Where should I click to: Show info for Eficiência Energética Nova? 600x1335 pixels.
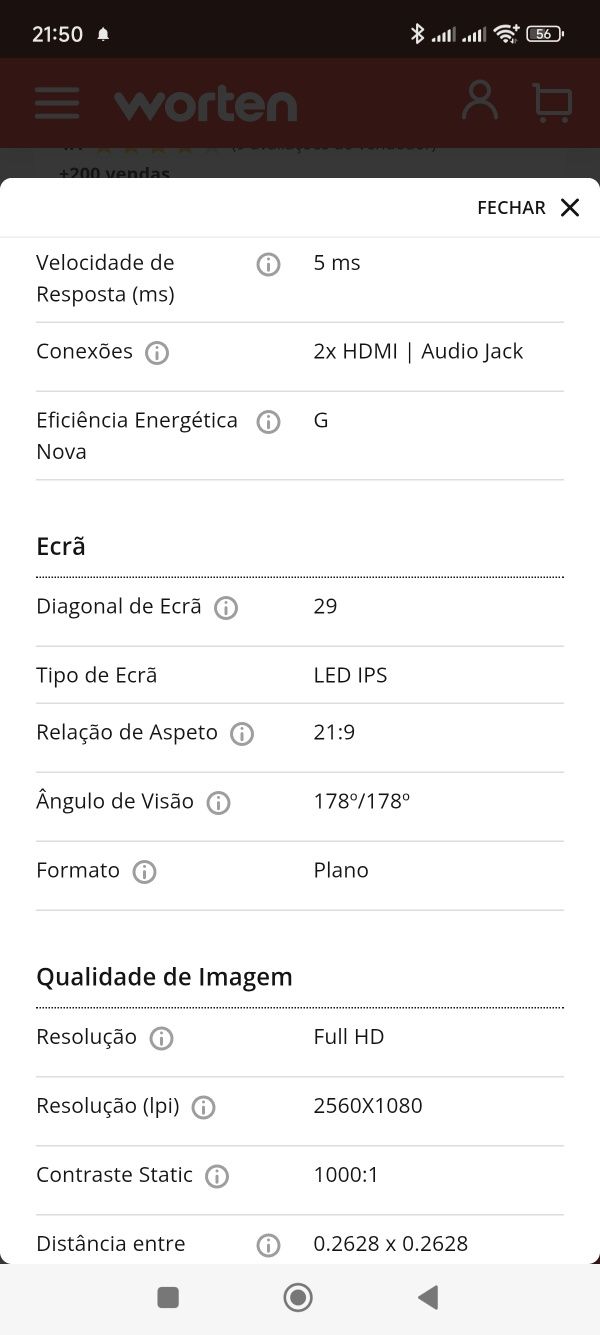[268, 422]
